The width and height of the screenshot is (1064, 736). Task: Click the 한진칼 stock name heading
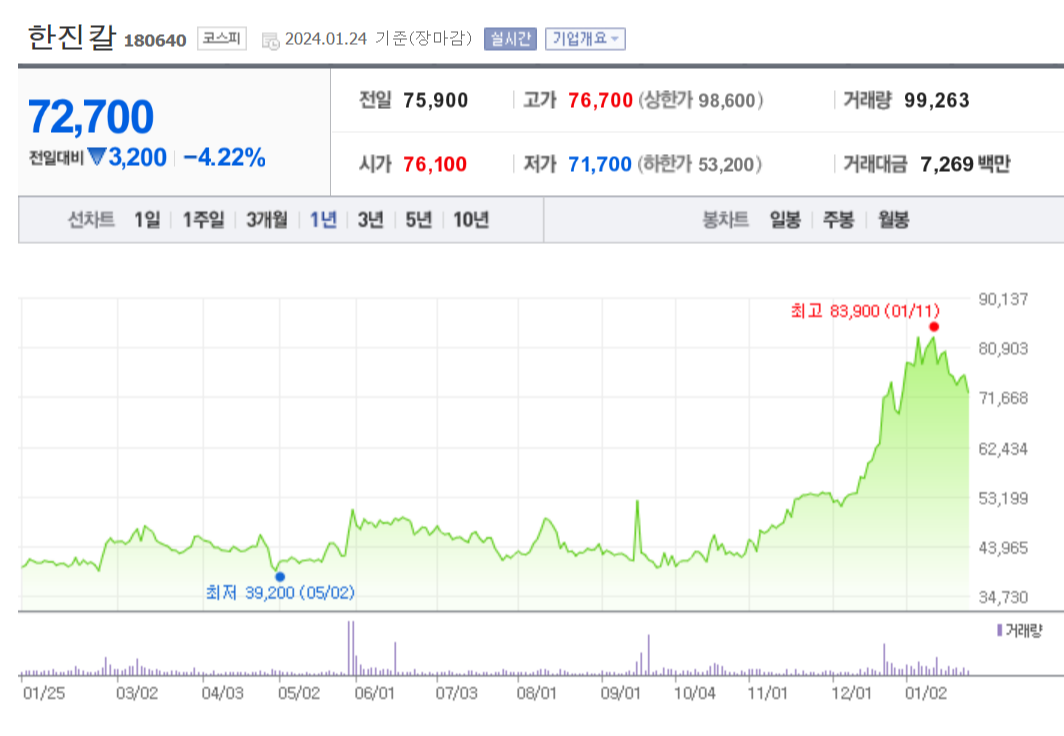(x=71, y=37)
